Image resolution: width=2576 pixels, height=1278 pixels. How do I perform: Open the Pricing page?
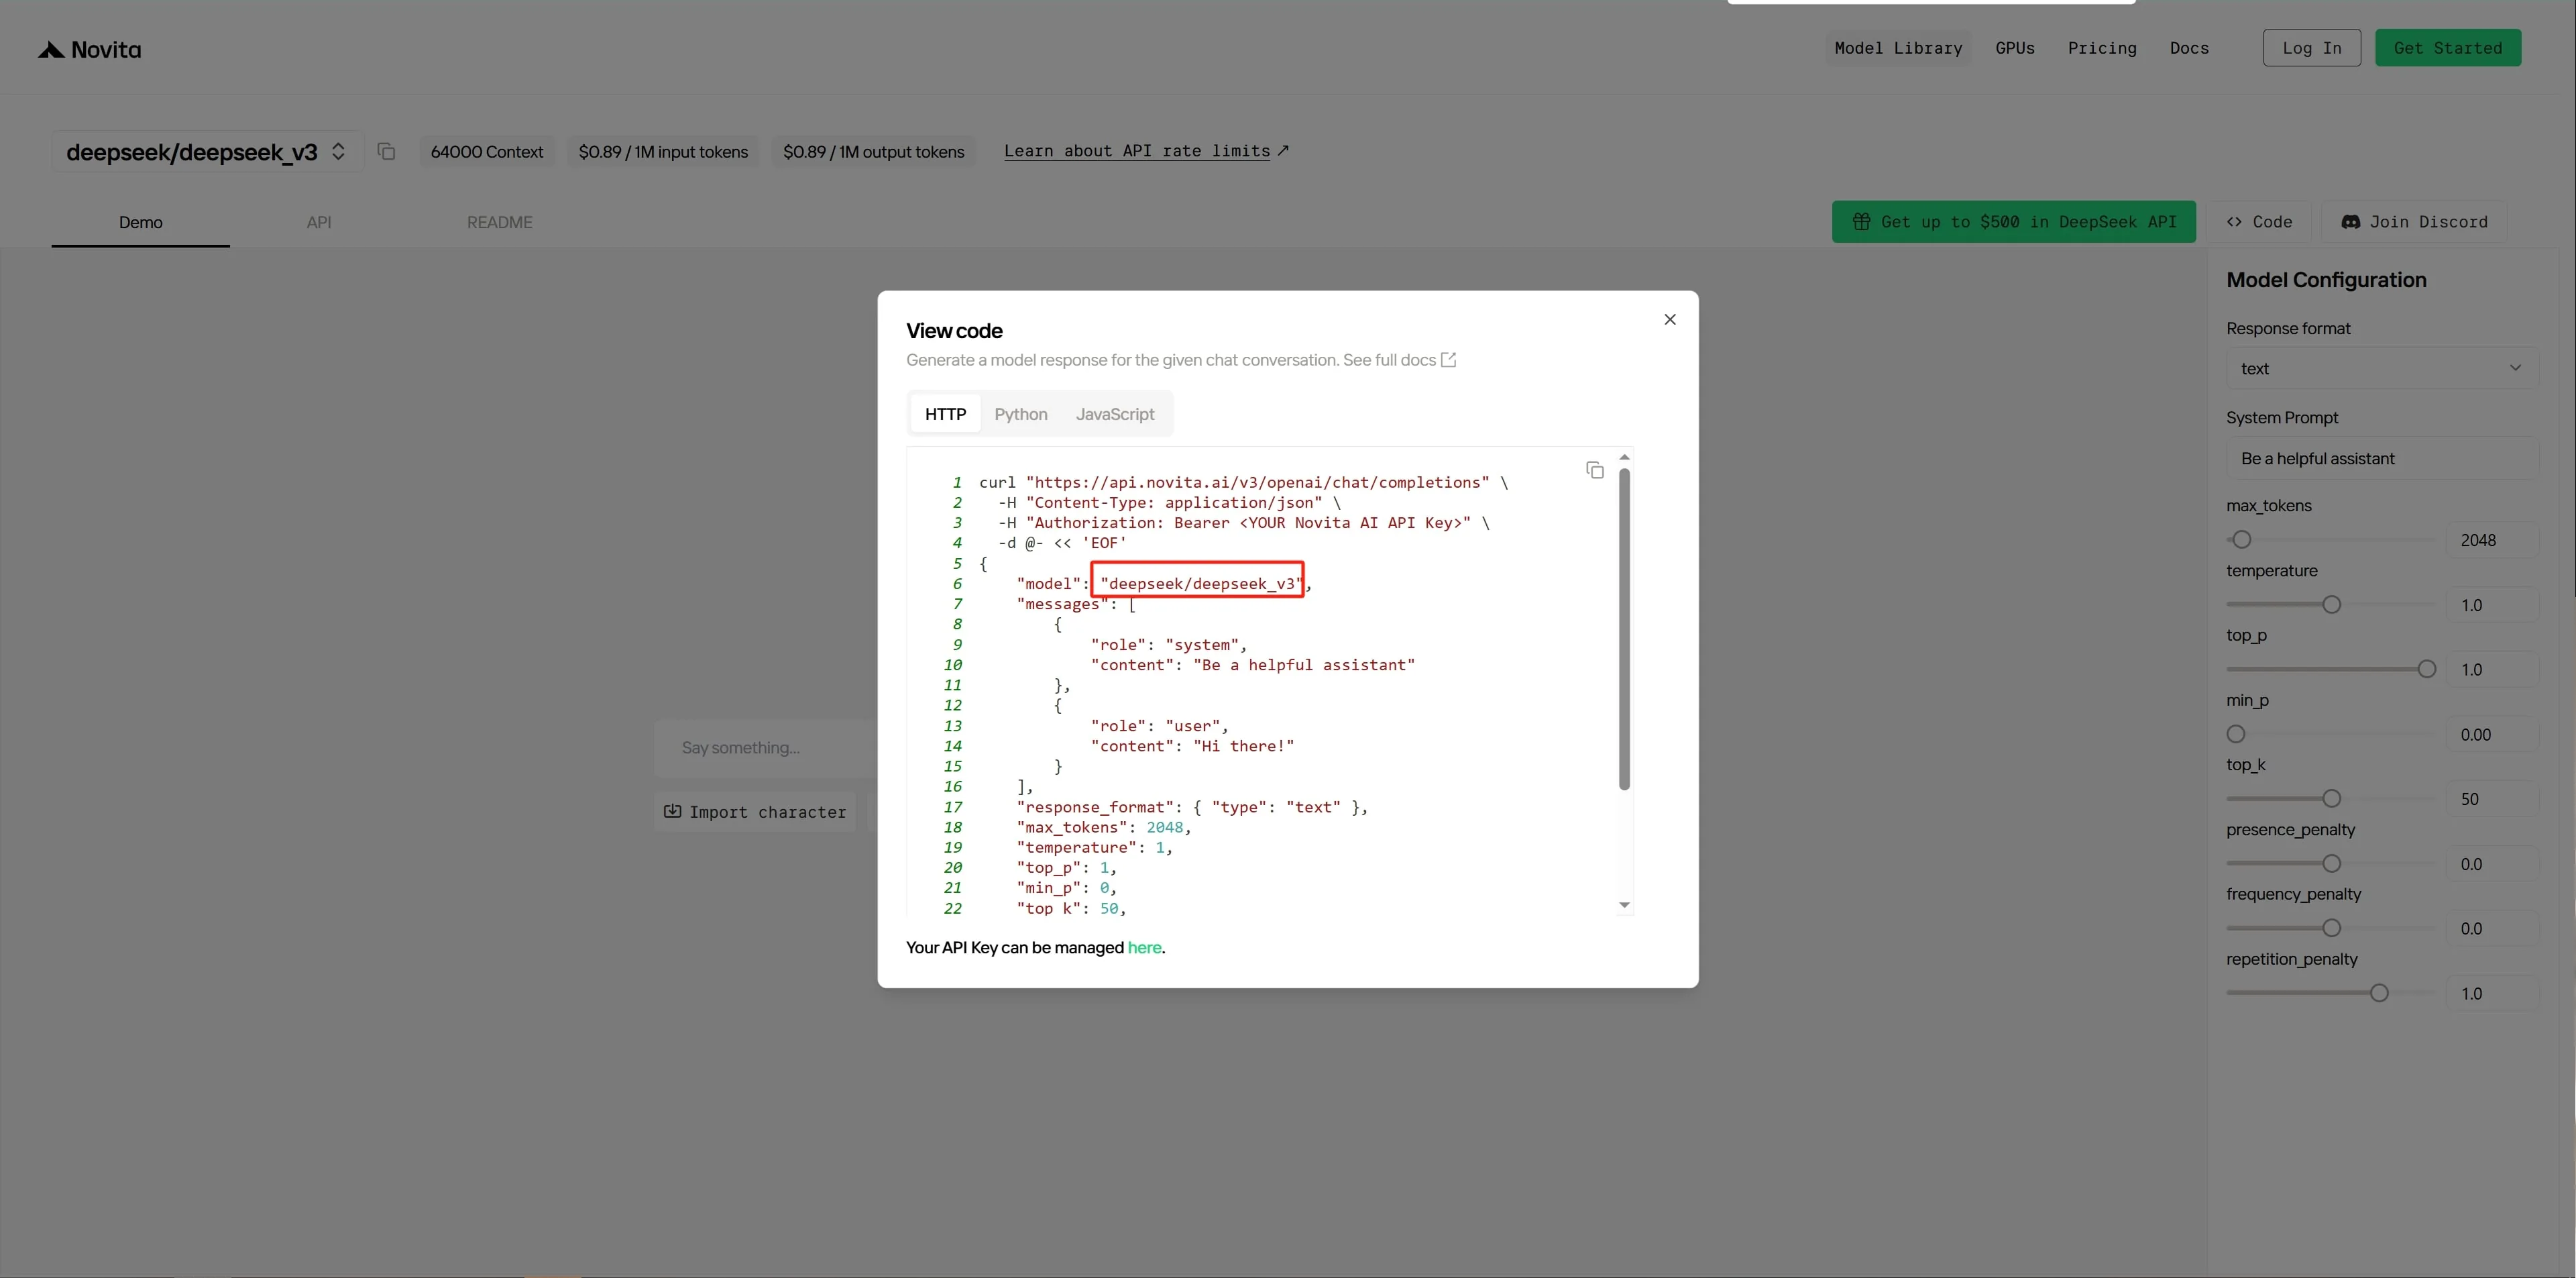tap(2102, 48)
